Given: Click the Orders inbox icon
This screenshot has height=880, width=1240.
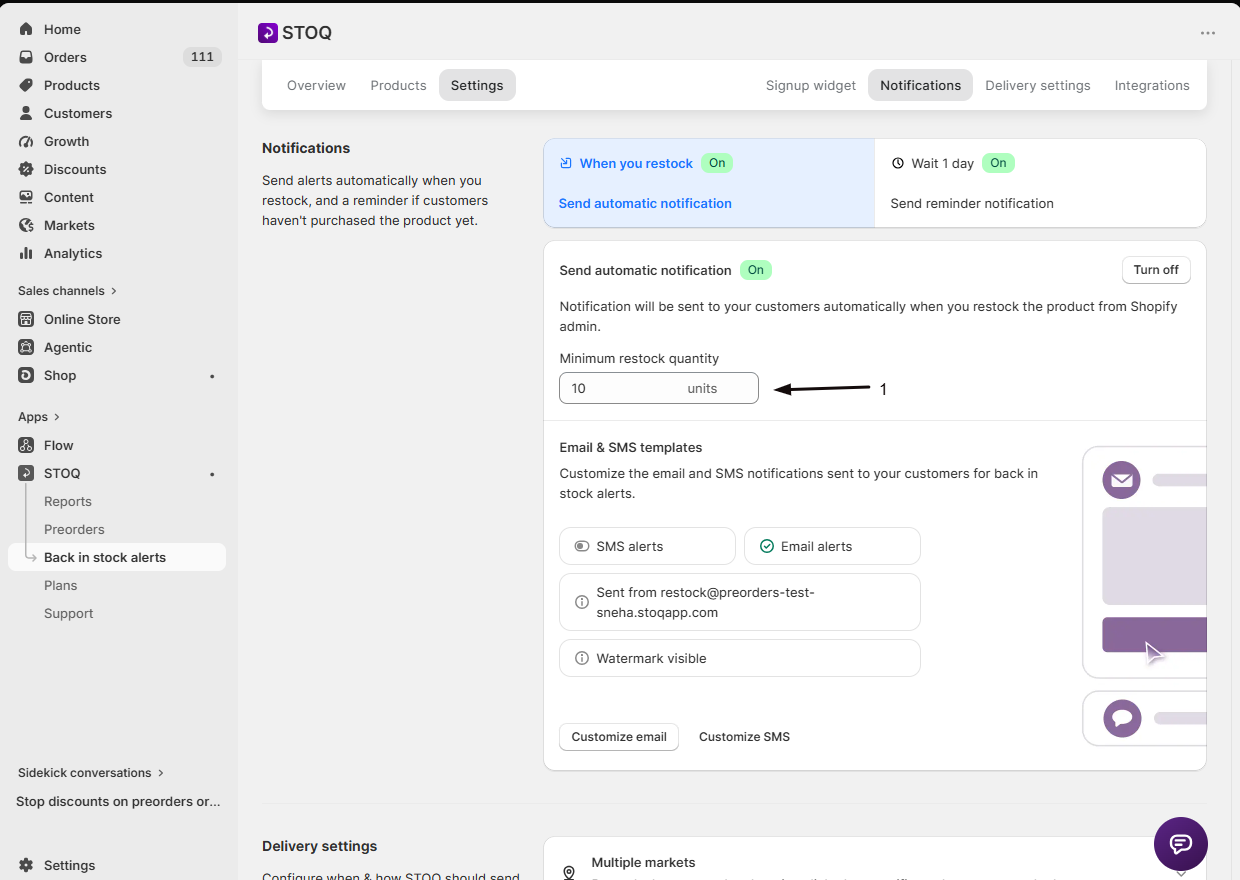Looking at the screenshot, I should click(26, 57).
